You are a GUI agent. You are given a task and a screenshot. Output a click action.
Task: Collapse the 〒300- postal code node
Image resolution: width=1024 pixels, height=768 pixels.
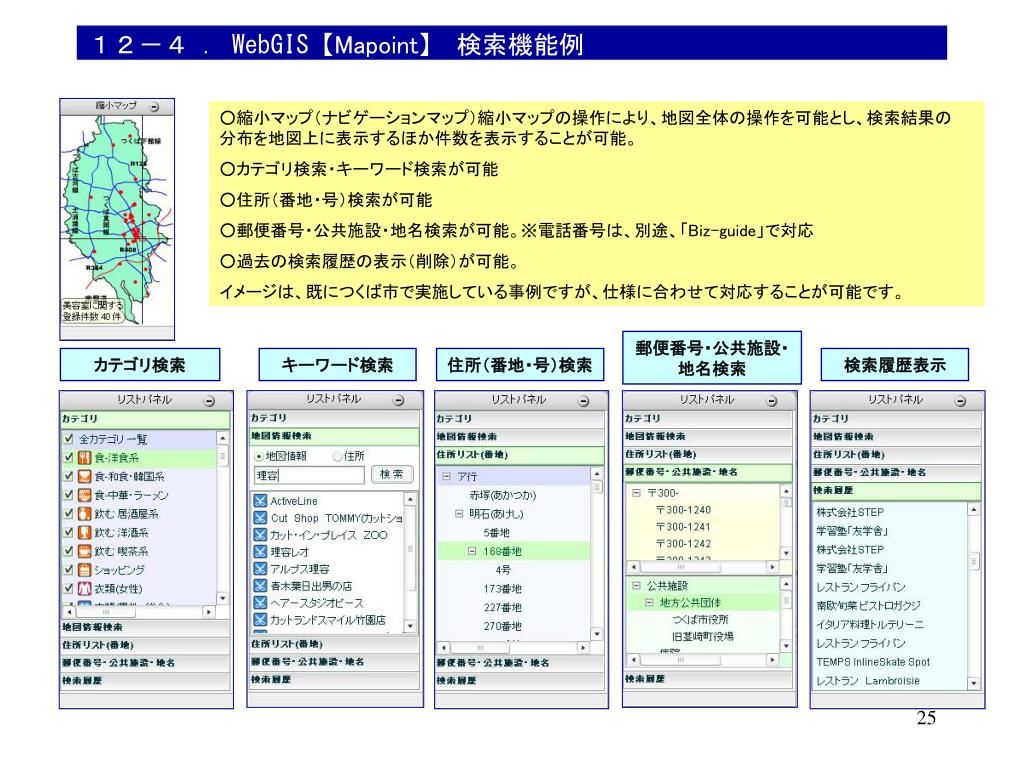pyautogui.click(x=636, y=493)
